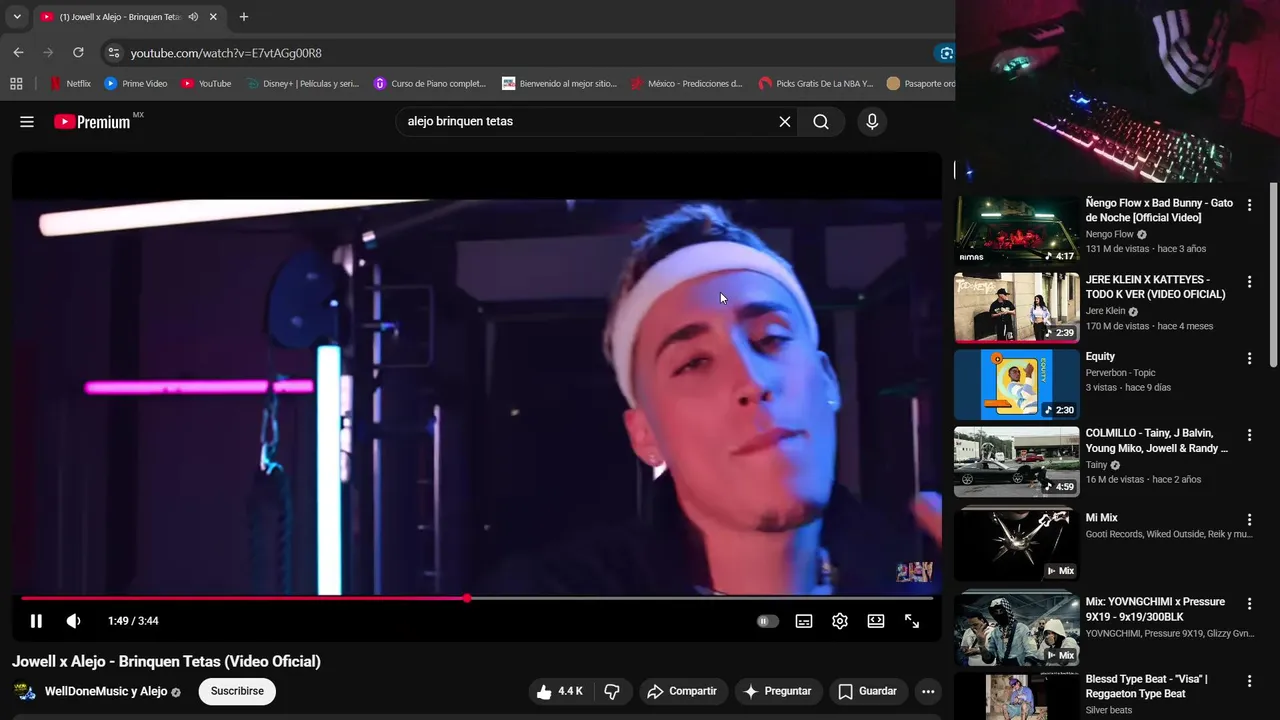Open options for YOVNGCHIMI mix
The width and height of the screenshot is (1280, 720).
click(1249, 604)
